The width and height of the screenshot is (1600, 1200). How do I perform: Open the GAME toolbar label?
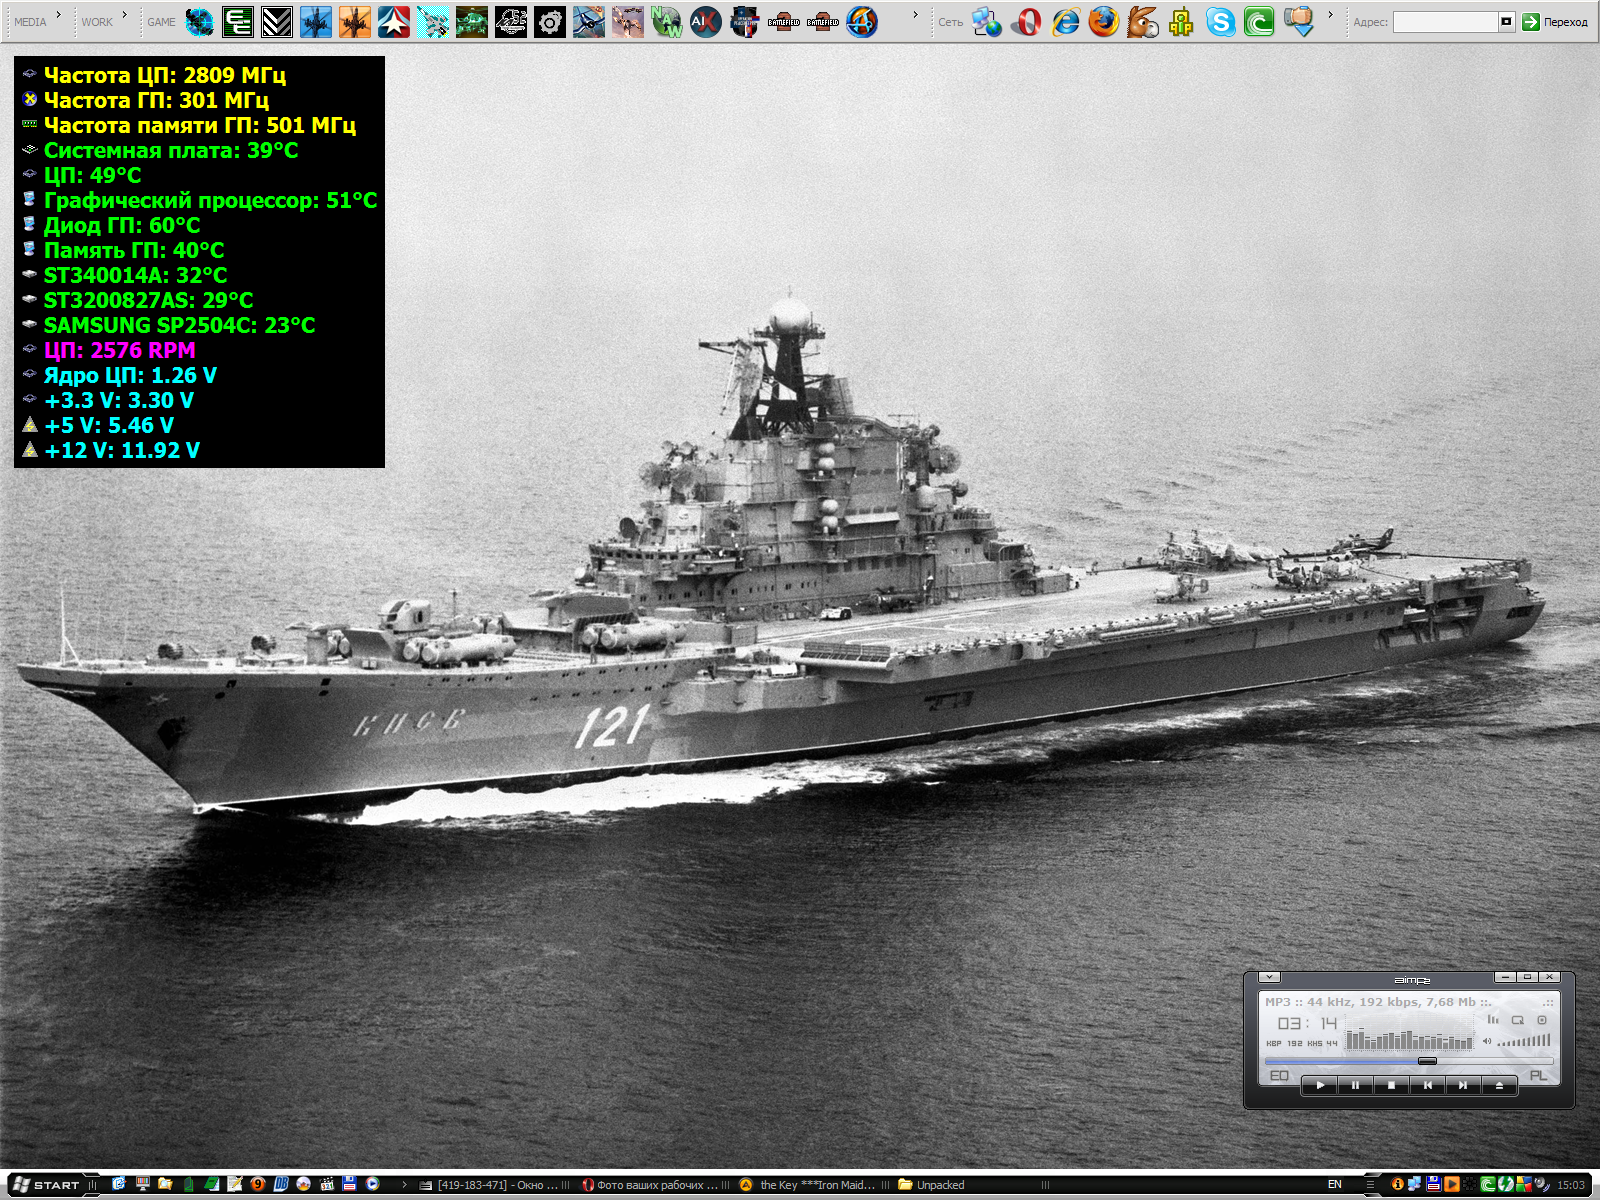161,22
